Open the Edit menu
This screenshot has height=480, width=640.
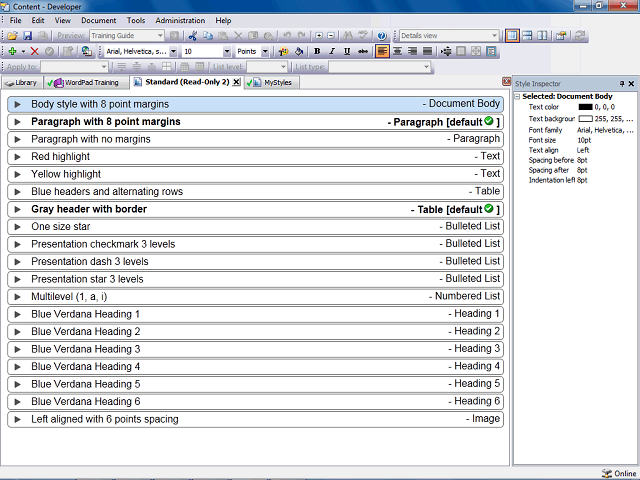tap(38, 20)
